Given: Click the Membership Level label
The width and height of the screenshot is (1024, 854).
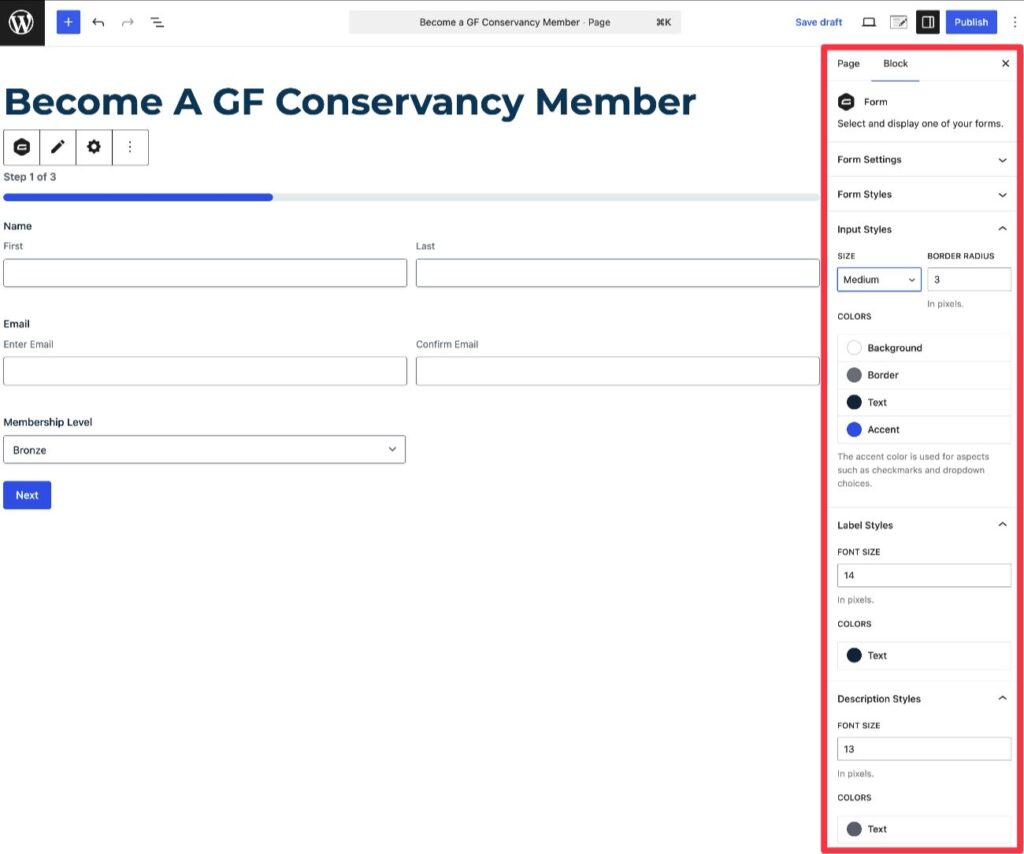Looking at the screenshot, I should pos(48,422).
